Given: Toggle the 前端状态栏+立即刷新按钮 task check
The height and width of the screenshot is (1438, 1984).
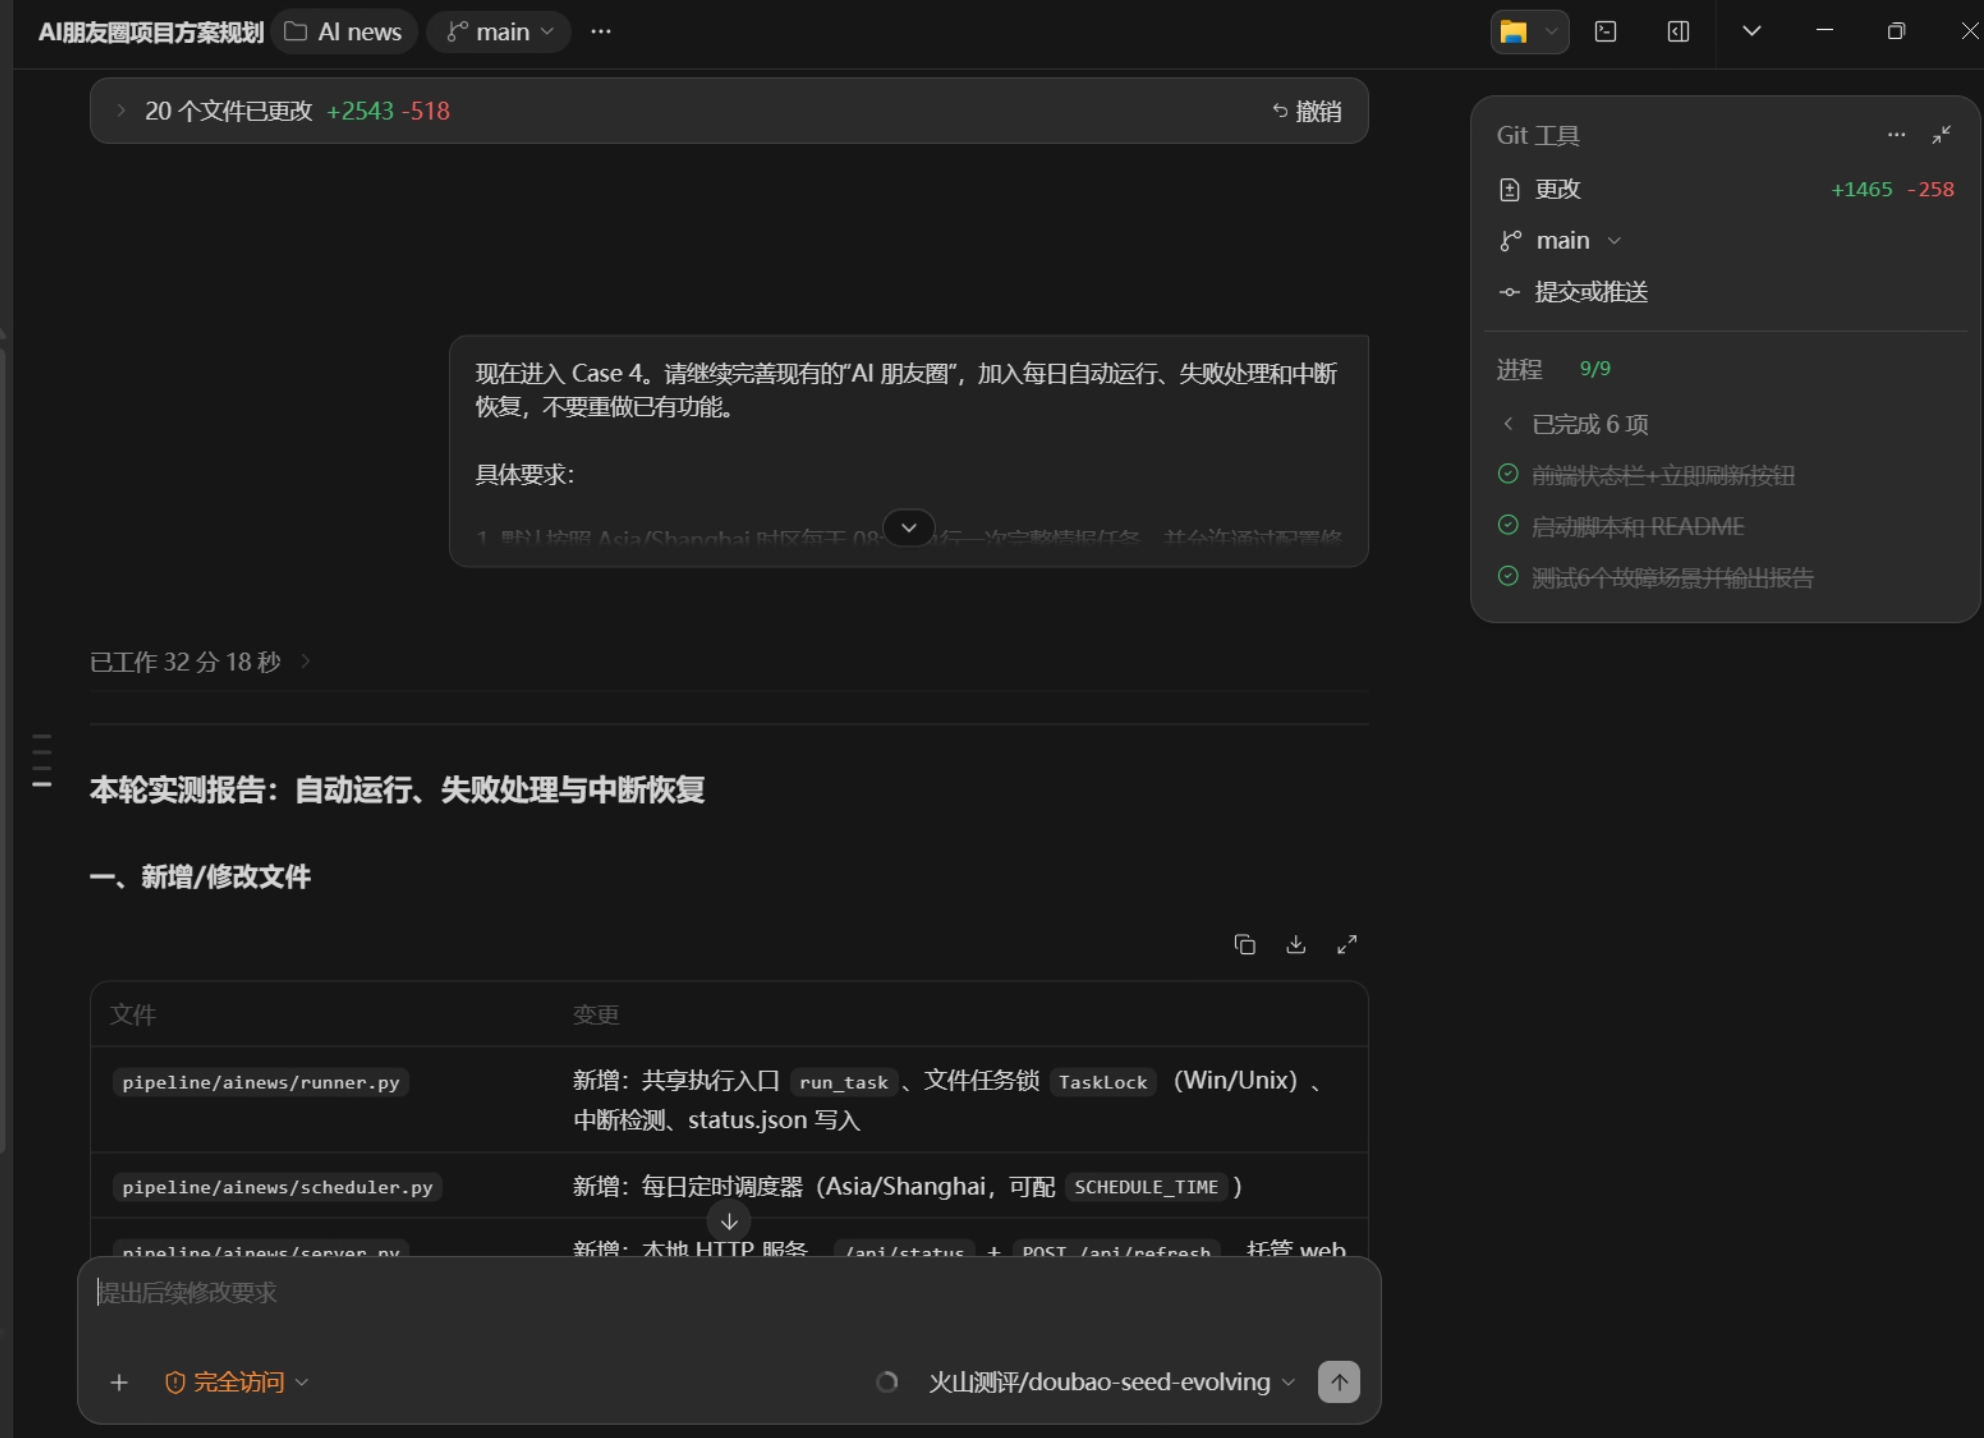Looking at the screenshot, I should point(1508,474).
